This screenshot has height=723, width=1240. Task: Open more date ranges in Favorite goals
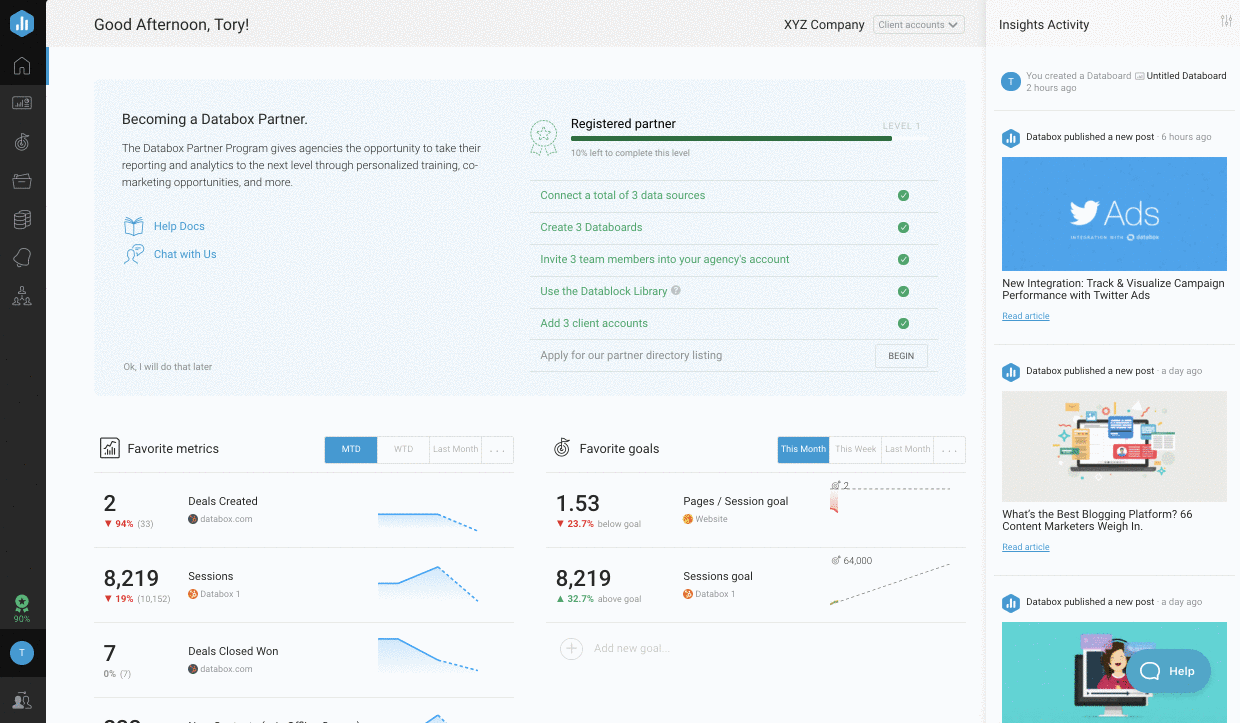click(x=950, y=450)
